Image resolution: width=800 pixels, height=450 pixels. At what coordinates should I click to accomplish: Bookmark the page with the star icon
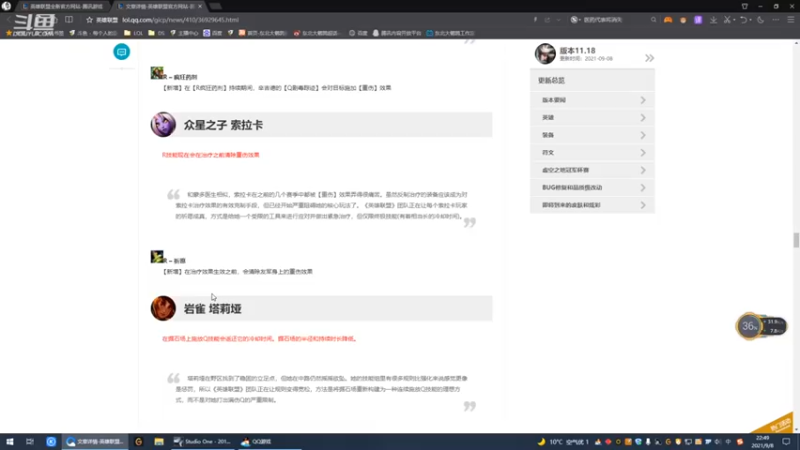point(89,20)
